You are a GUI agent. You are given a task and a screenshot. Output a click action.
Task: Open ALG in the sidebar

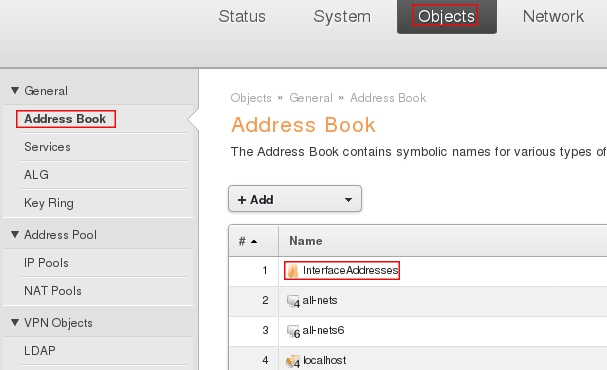[x=36, y=175]
